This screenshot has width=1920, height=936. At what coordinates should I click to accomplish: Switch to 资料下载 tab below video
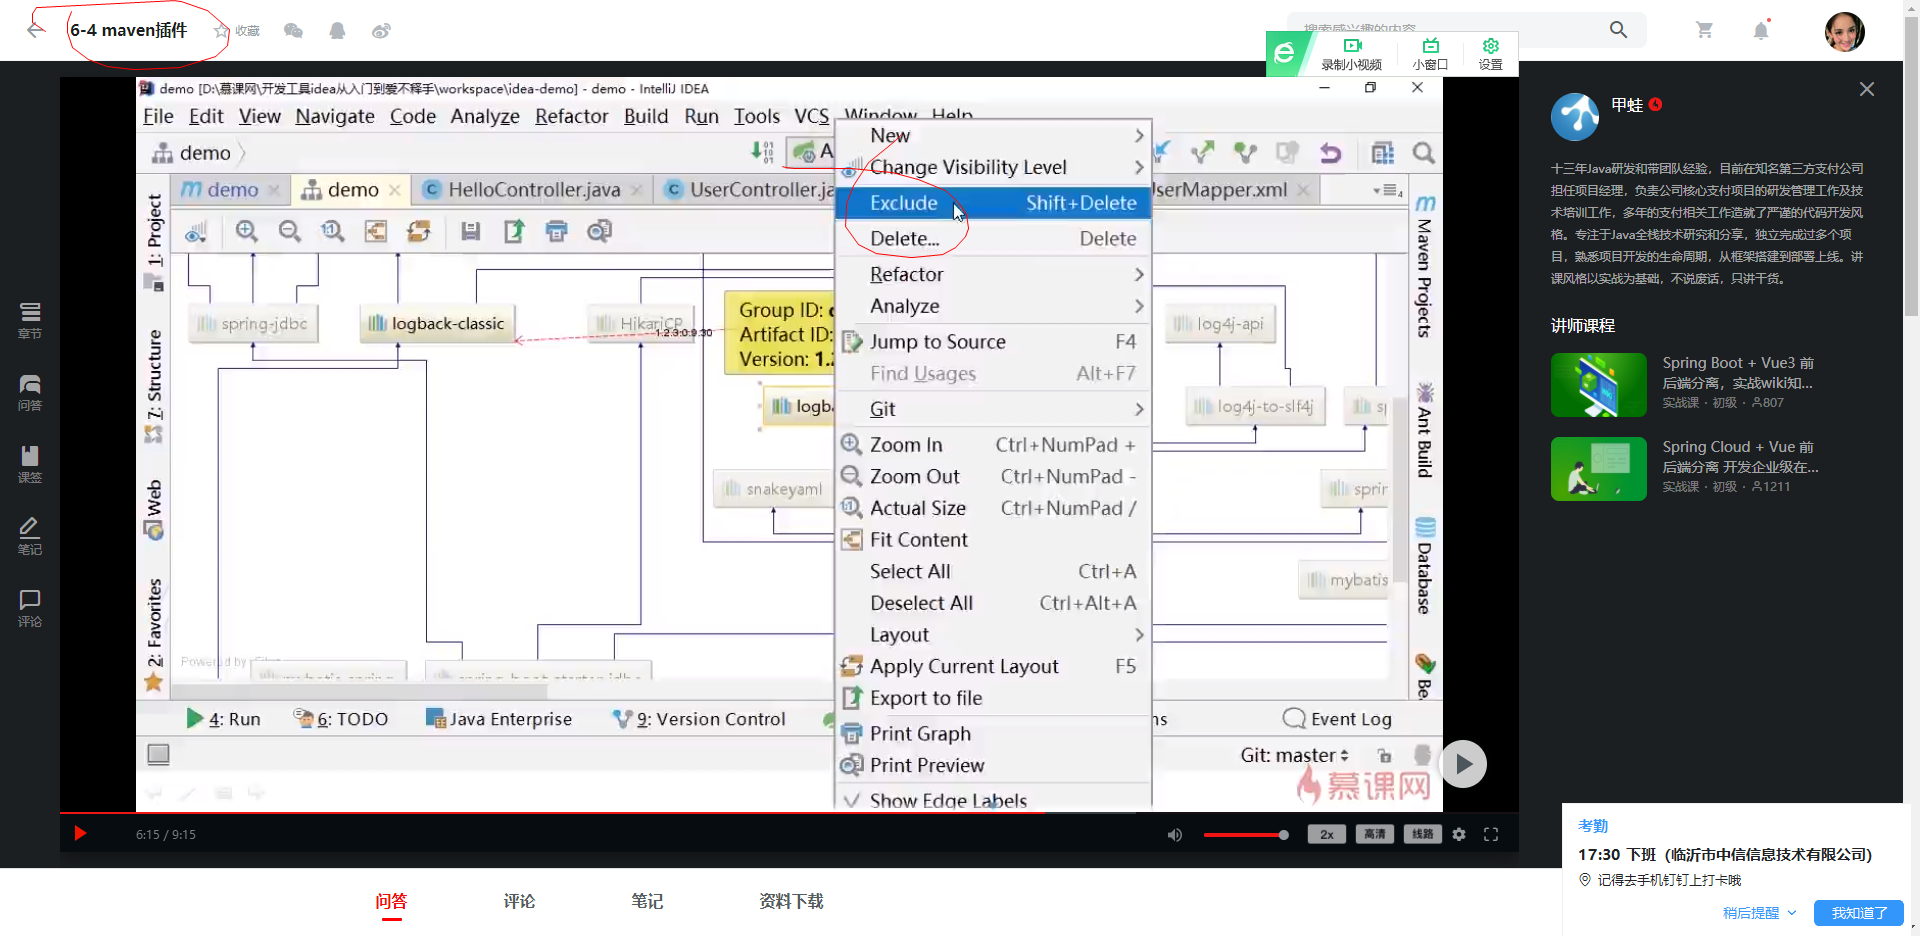(791, 901)
